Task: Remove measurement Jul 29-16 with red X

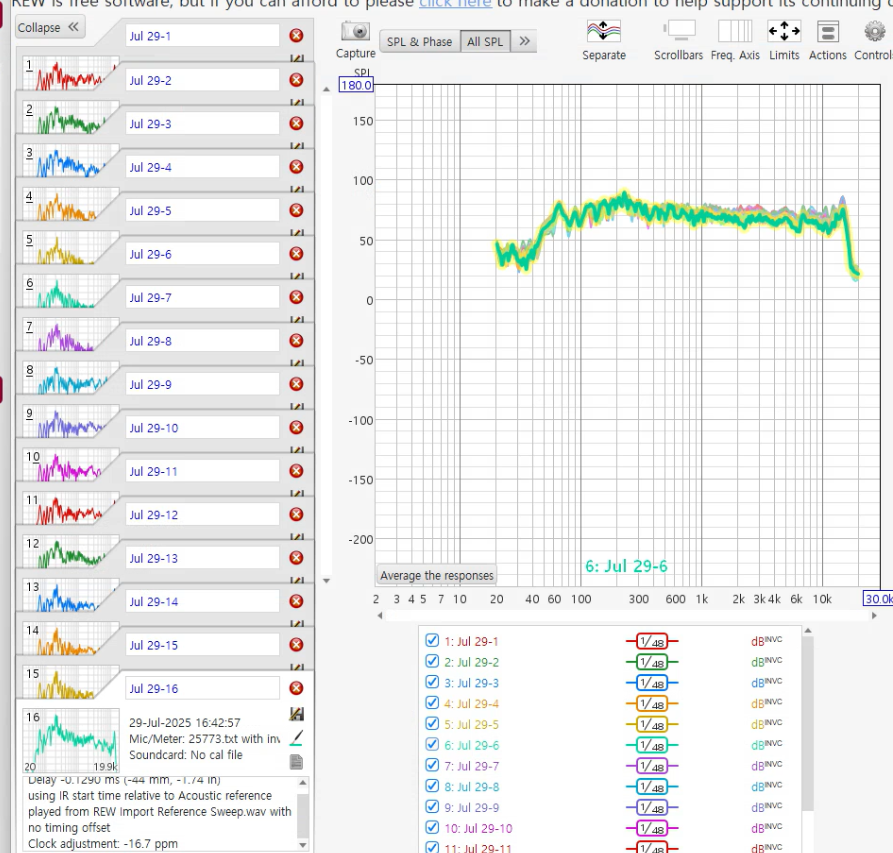Action: (x=296, y=688)
